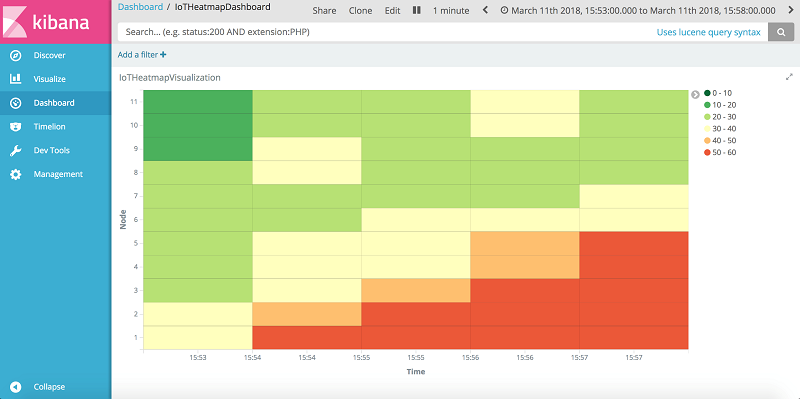800x399 pixels.
Task: Open the Share menu
Action: pyautogui.click(x=324, y=11)
